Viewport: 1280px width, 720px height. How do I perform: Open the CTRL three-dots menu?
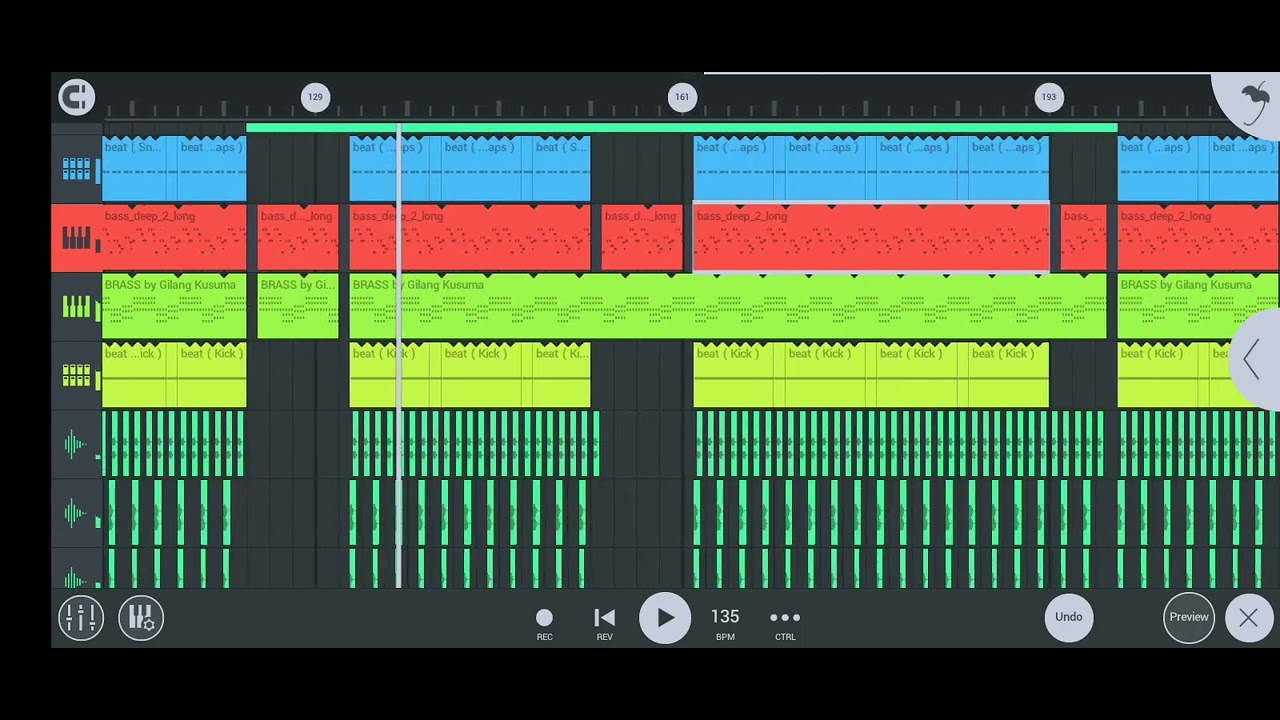785,624
